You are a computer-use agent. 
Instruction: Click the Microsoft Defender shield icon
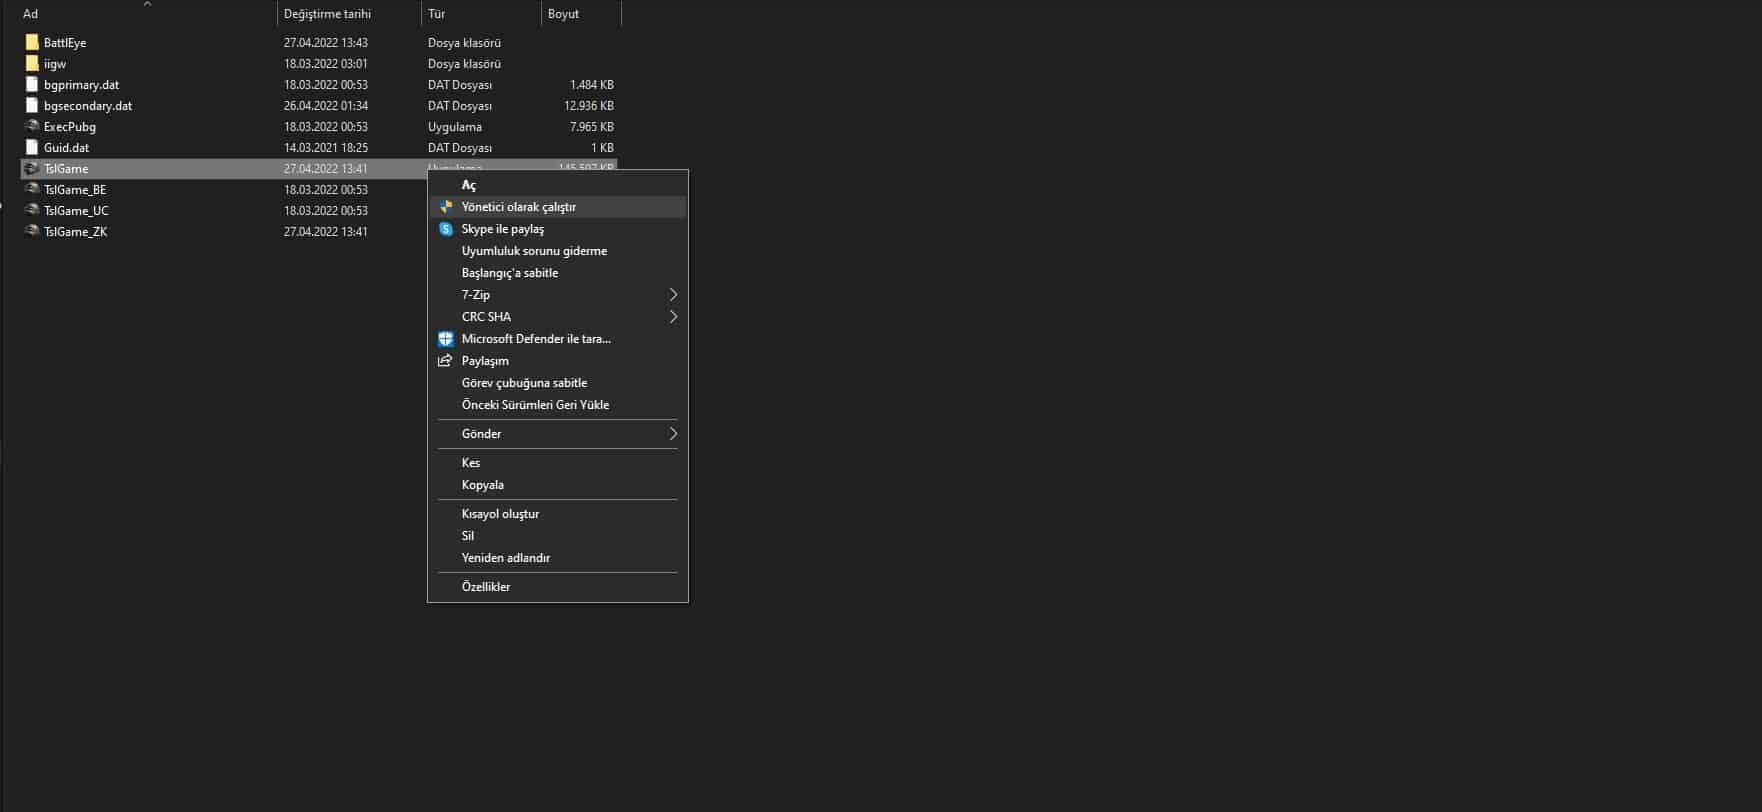(446, 339)
